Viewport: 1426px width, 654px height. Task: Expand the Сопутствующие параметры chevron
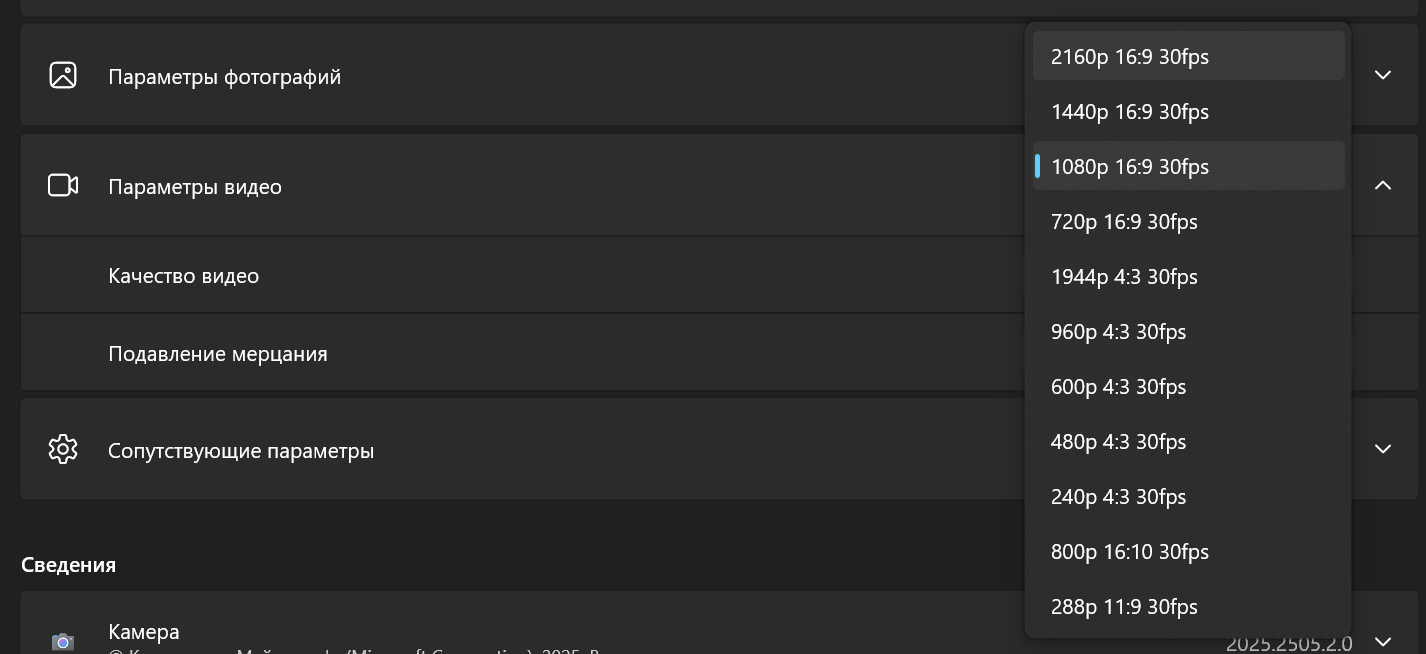pos(1383,448)
